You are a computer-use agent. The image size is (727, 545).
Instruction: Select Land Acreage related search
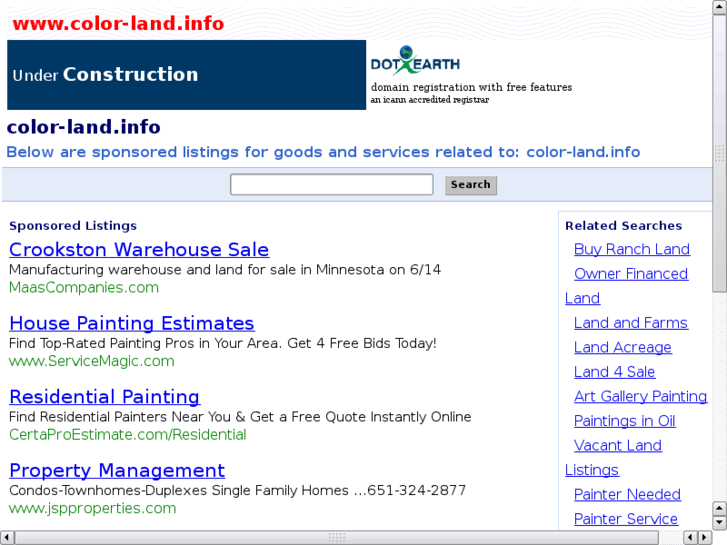click(623, 347)
